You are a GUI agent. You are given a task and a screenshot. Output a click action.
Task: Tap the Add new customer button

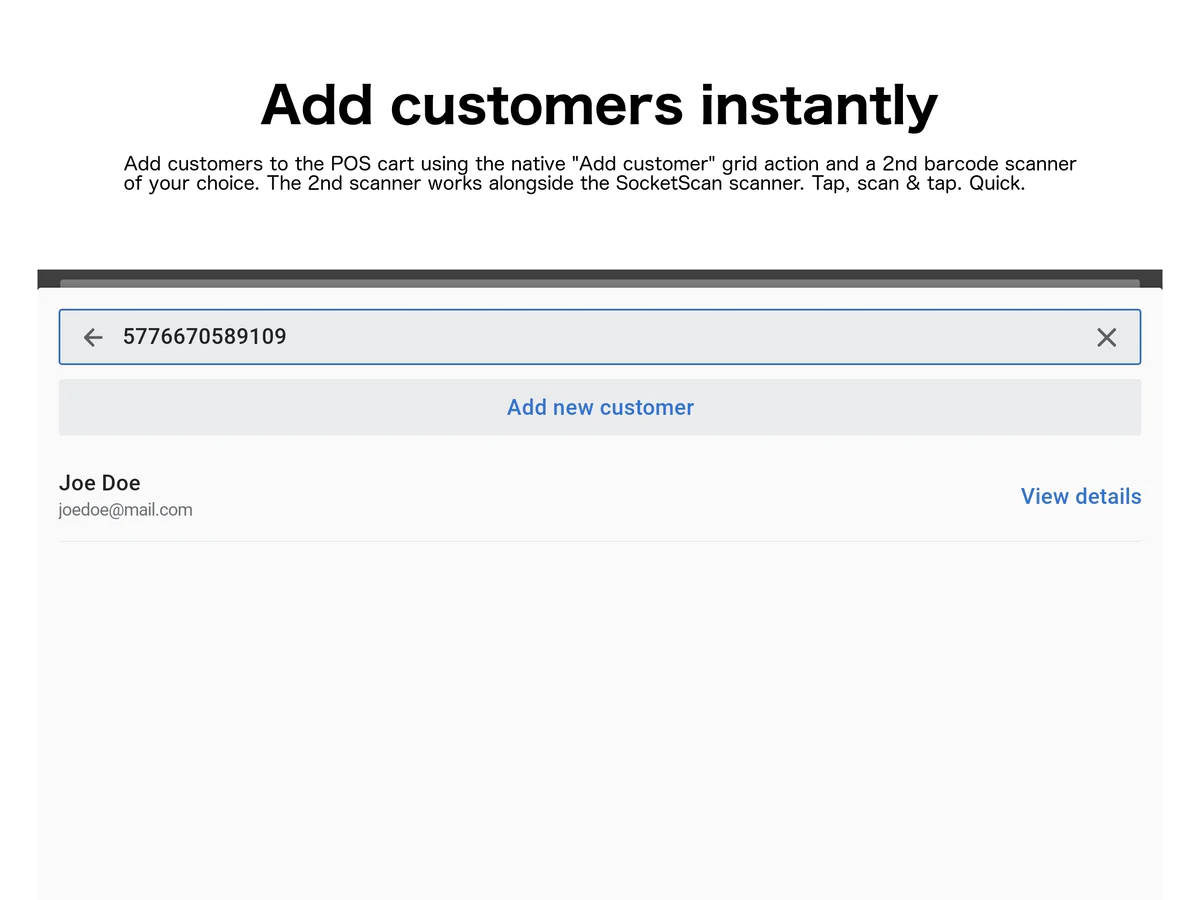pyautogui.click(x=600, y=407)
